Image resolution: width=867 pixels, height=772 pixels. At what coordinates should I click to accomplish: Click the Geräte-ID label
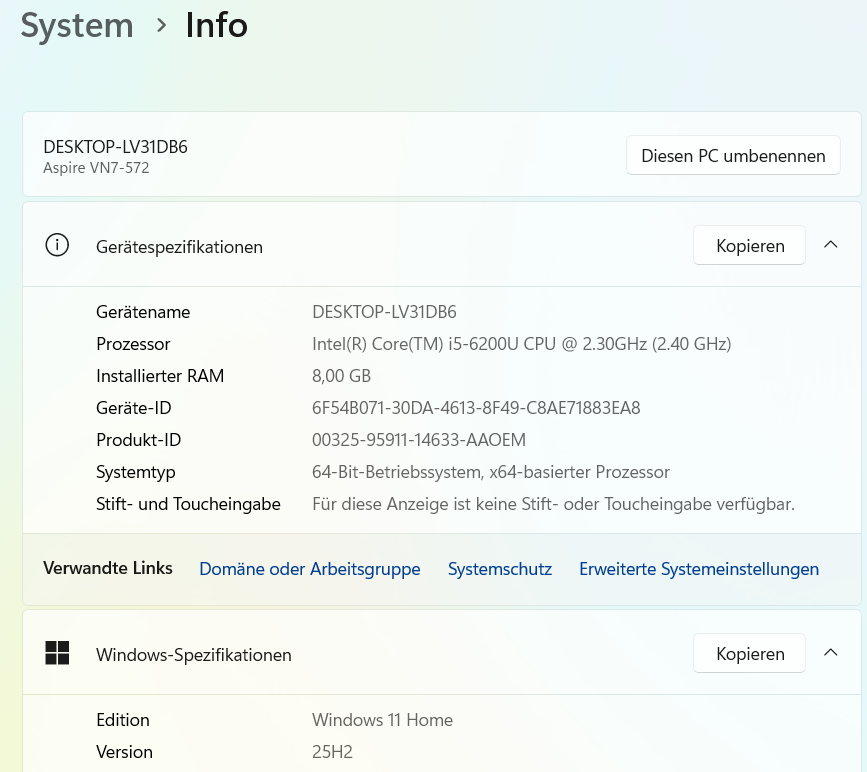point(134,408)
